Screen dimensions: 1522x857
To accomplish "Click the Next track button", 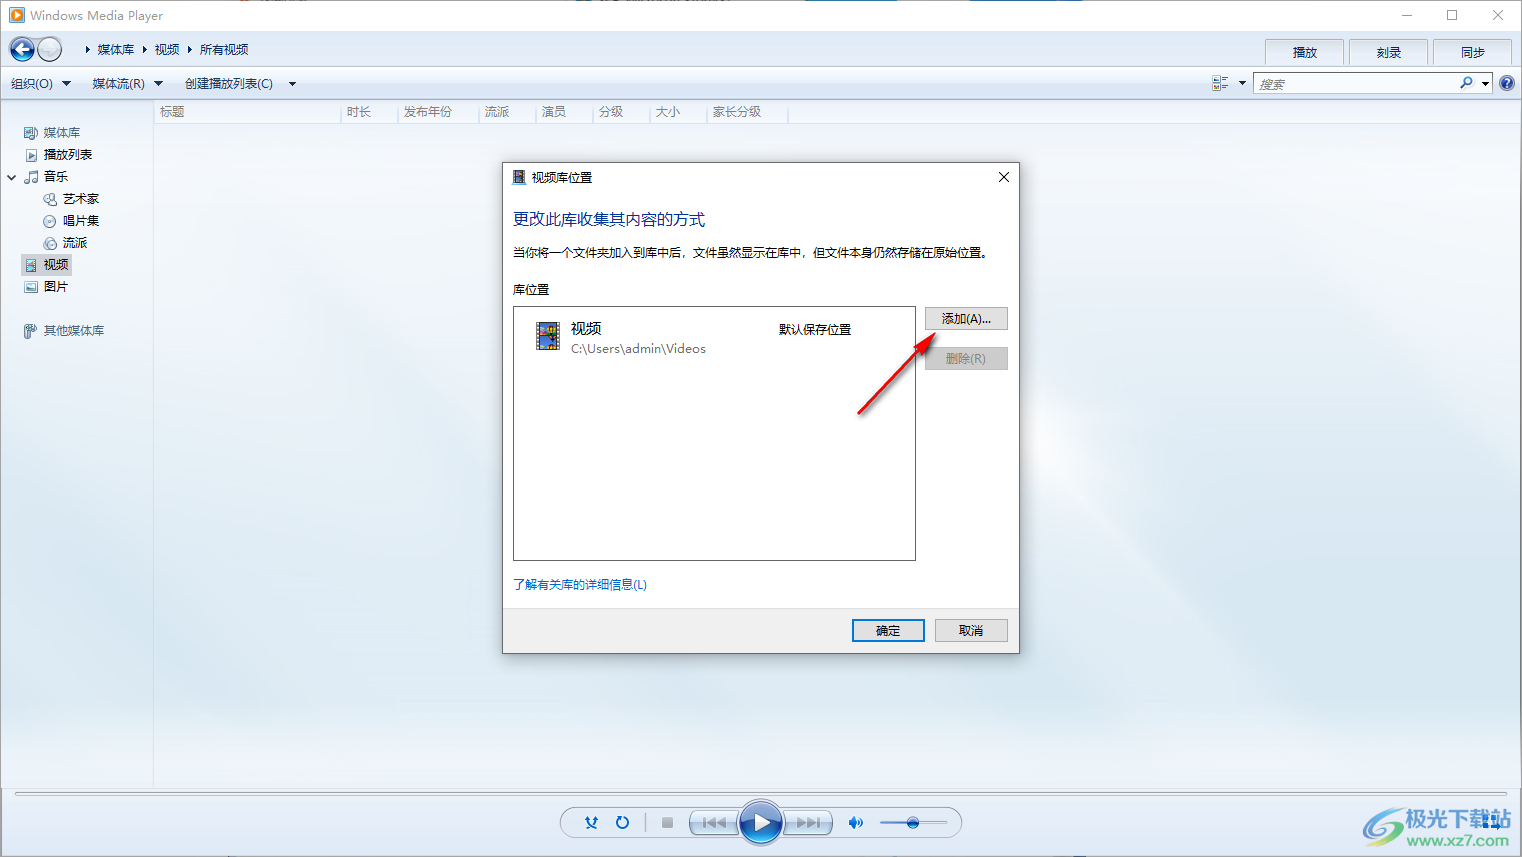I will (x=808, y=823).
